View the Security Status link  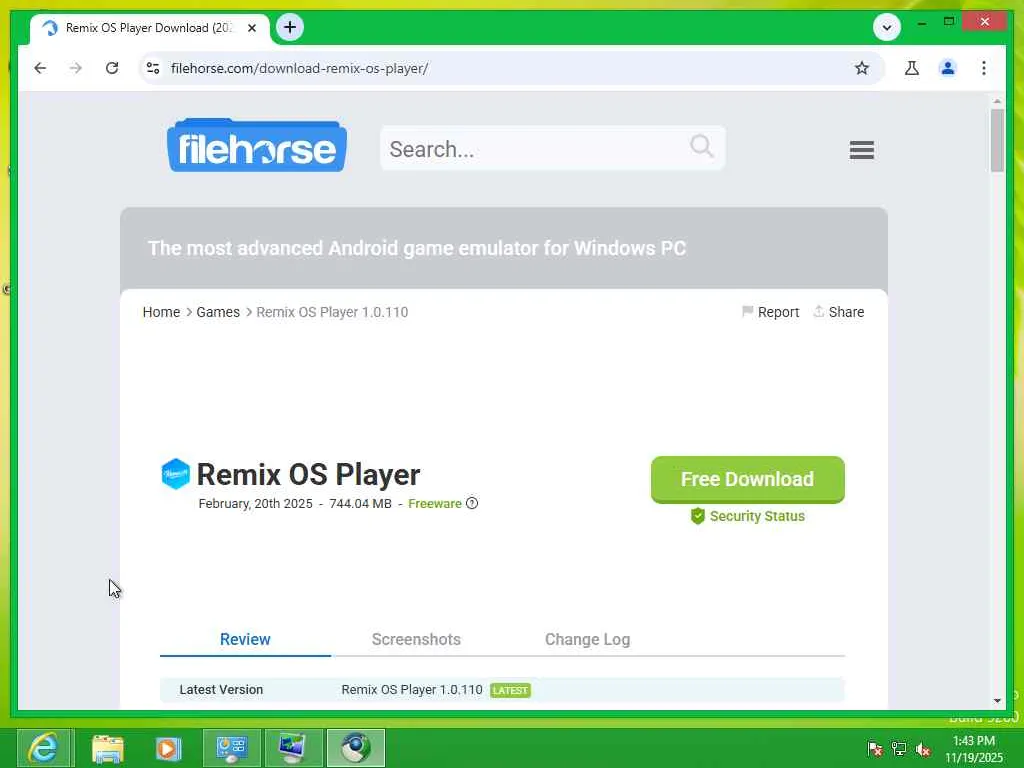tap(757, 516)
